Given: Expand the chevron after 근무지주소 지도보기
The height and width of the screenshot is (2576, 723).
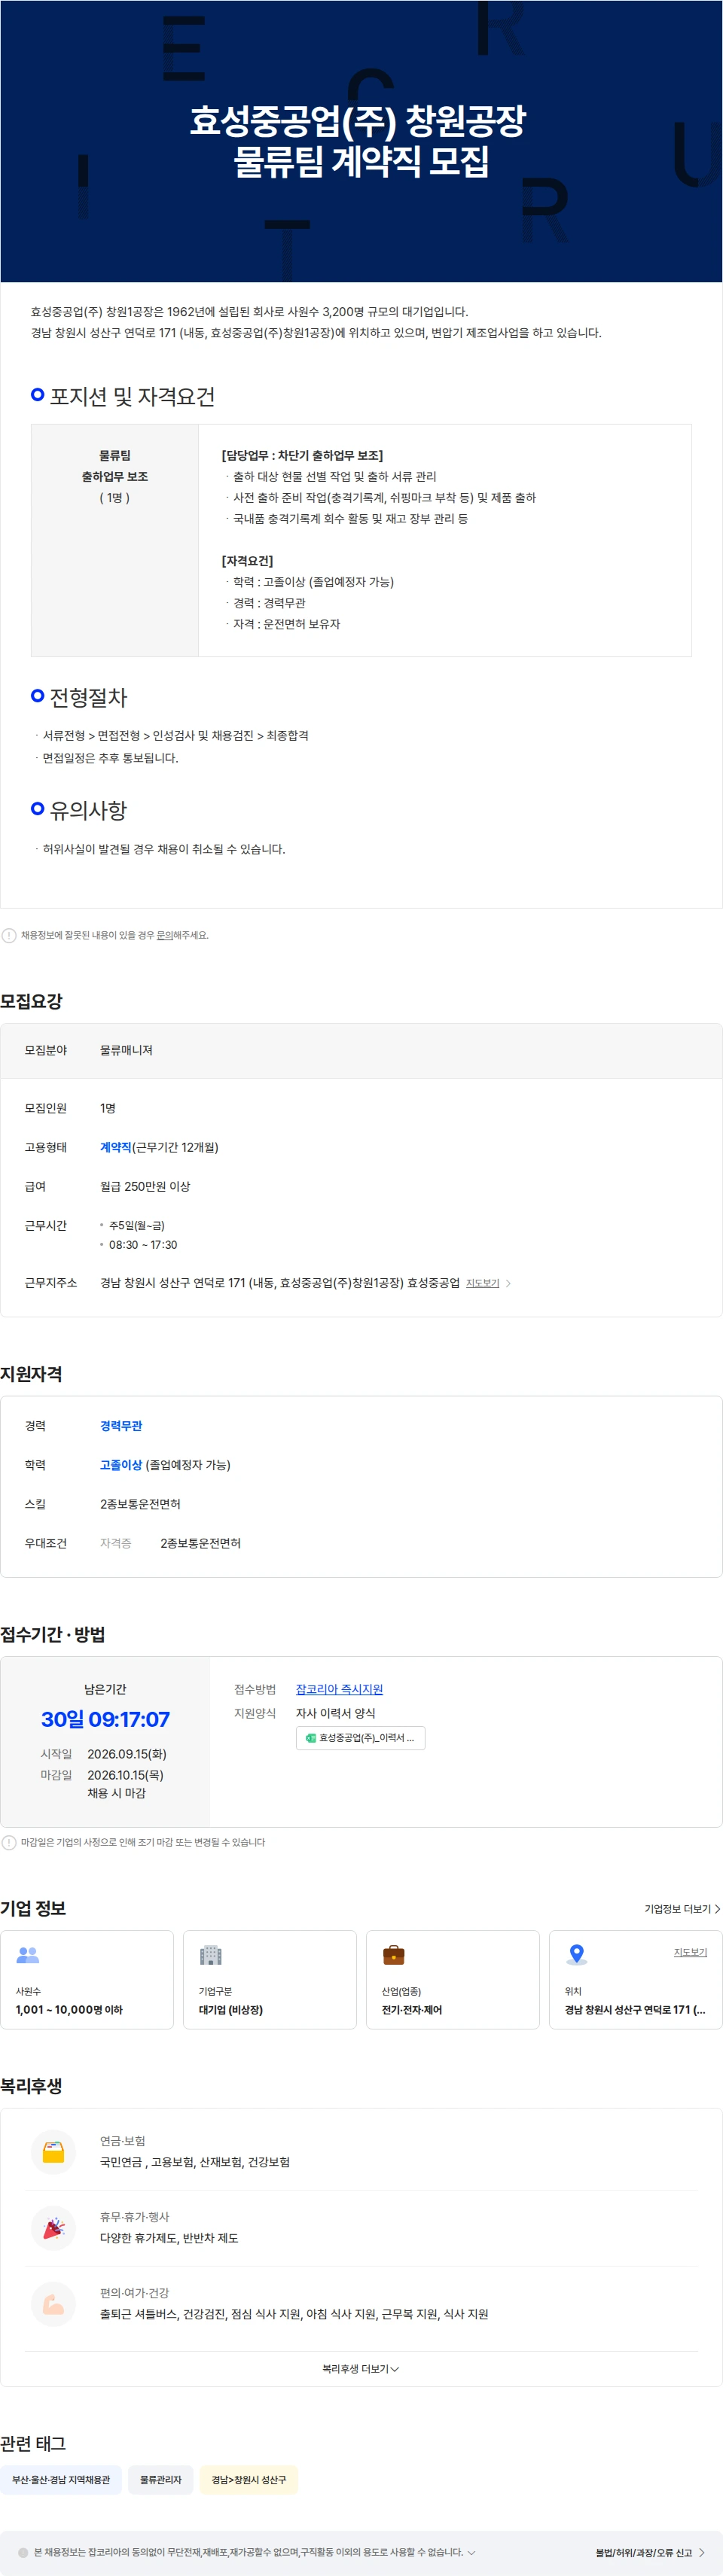Looking at the screenshot, I should [508, 1283].
